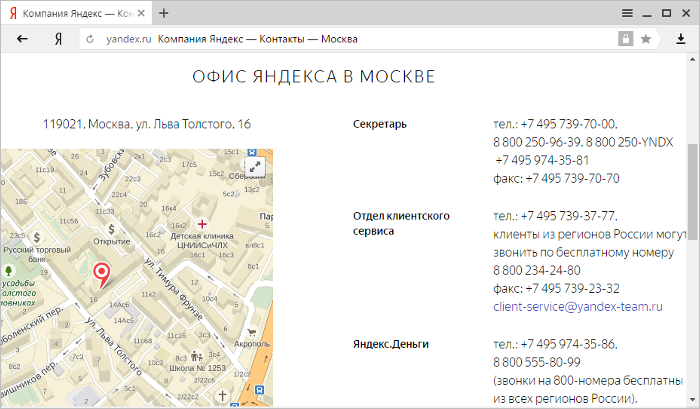700x409 pixels.
Task: Maximize the browser window
Action: 667,13
